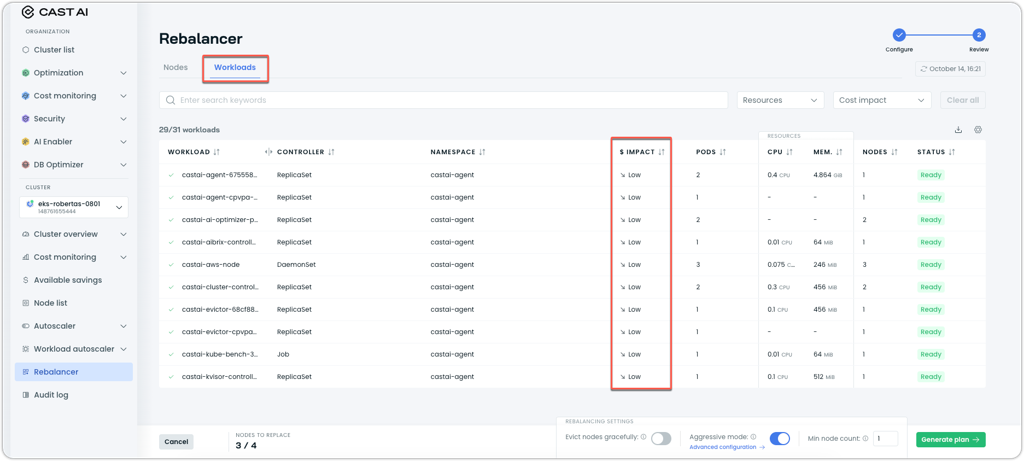Screen dimensions: 1024x461
Task: Click the Min node count field
Action: click(885, 439)
